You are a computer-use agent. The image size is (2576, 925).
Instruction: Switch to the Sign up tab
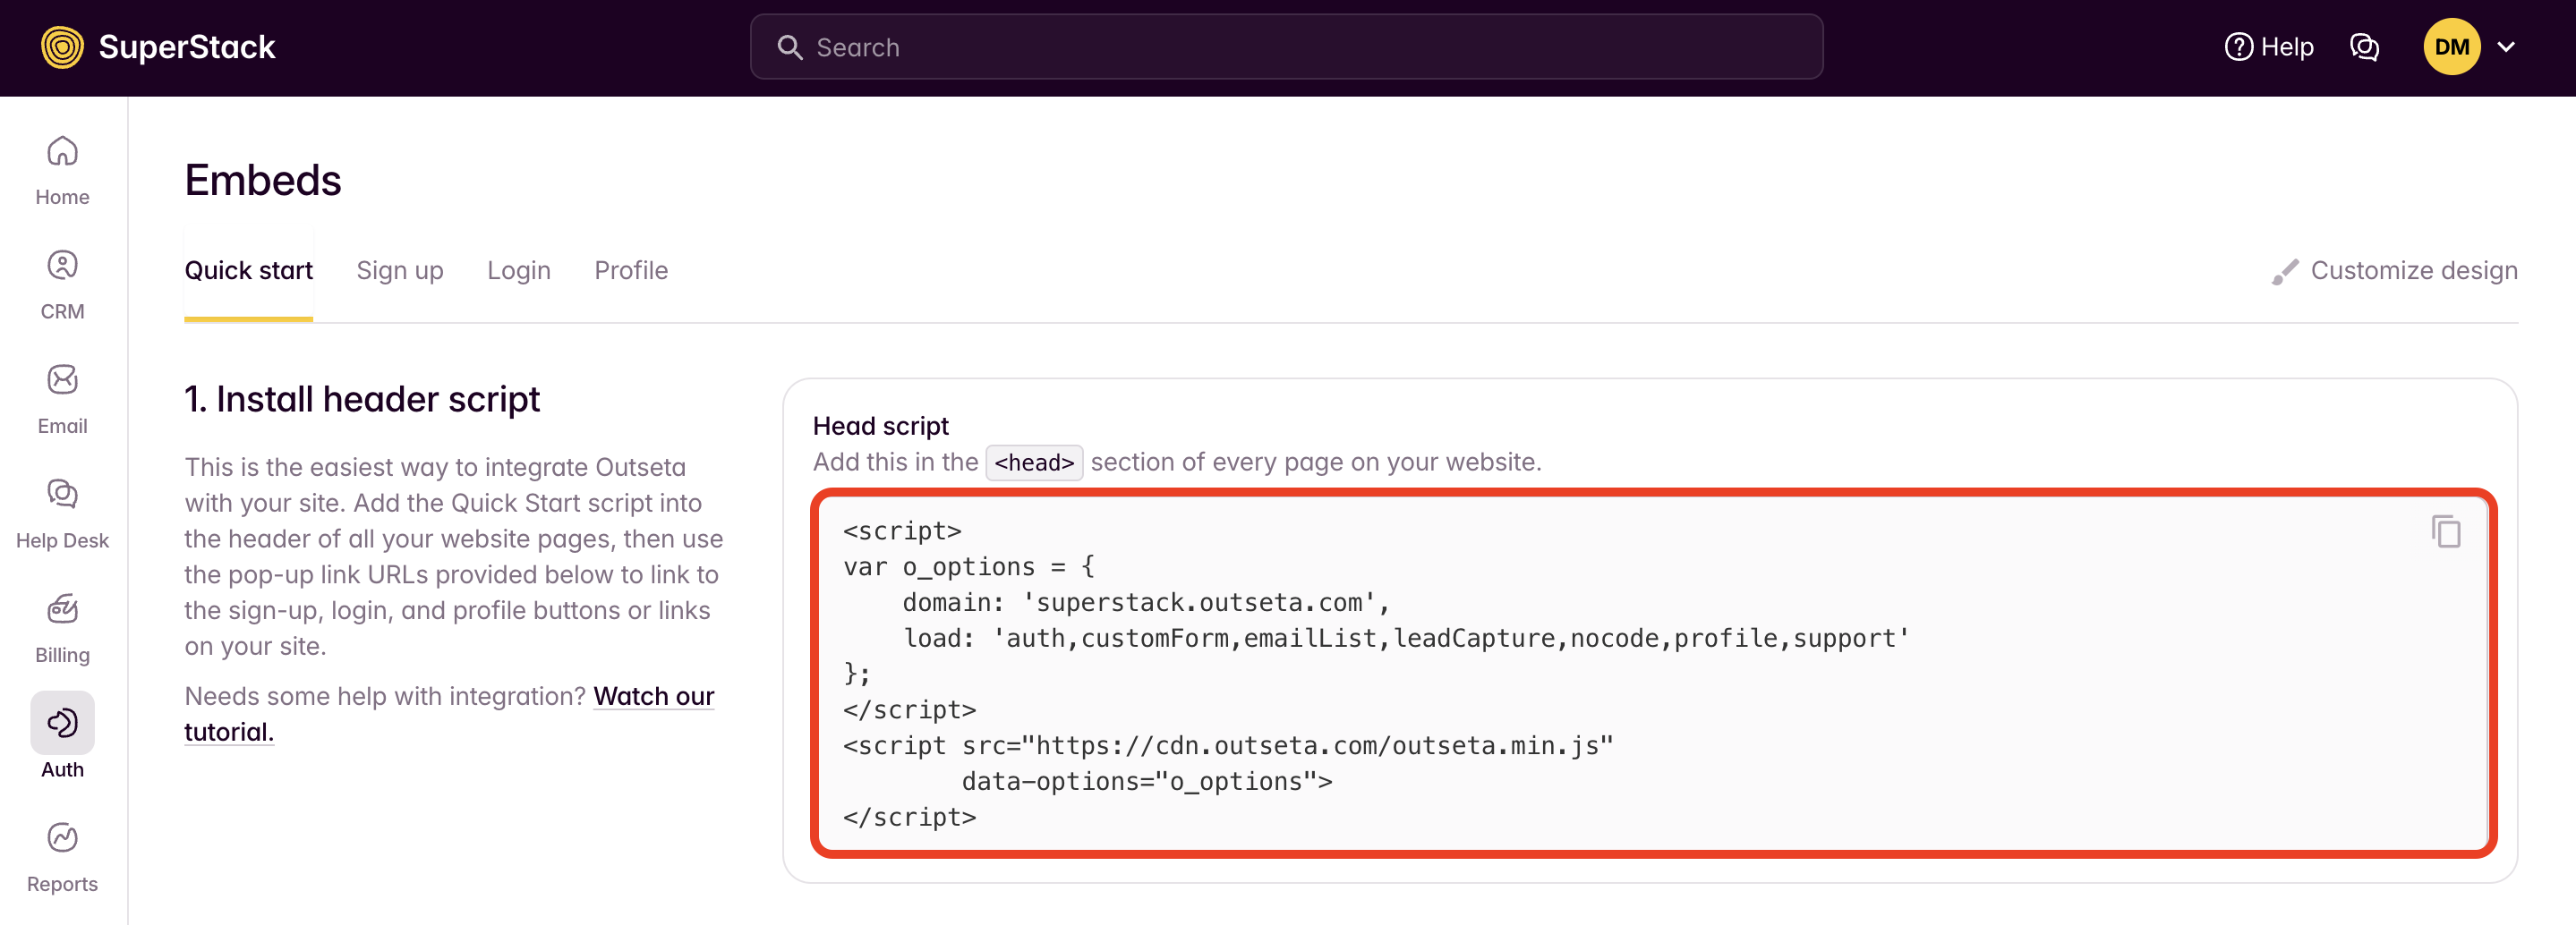399,271
